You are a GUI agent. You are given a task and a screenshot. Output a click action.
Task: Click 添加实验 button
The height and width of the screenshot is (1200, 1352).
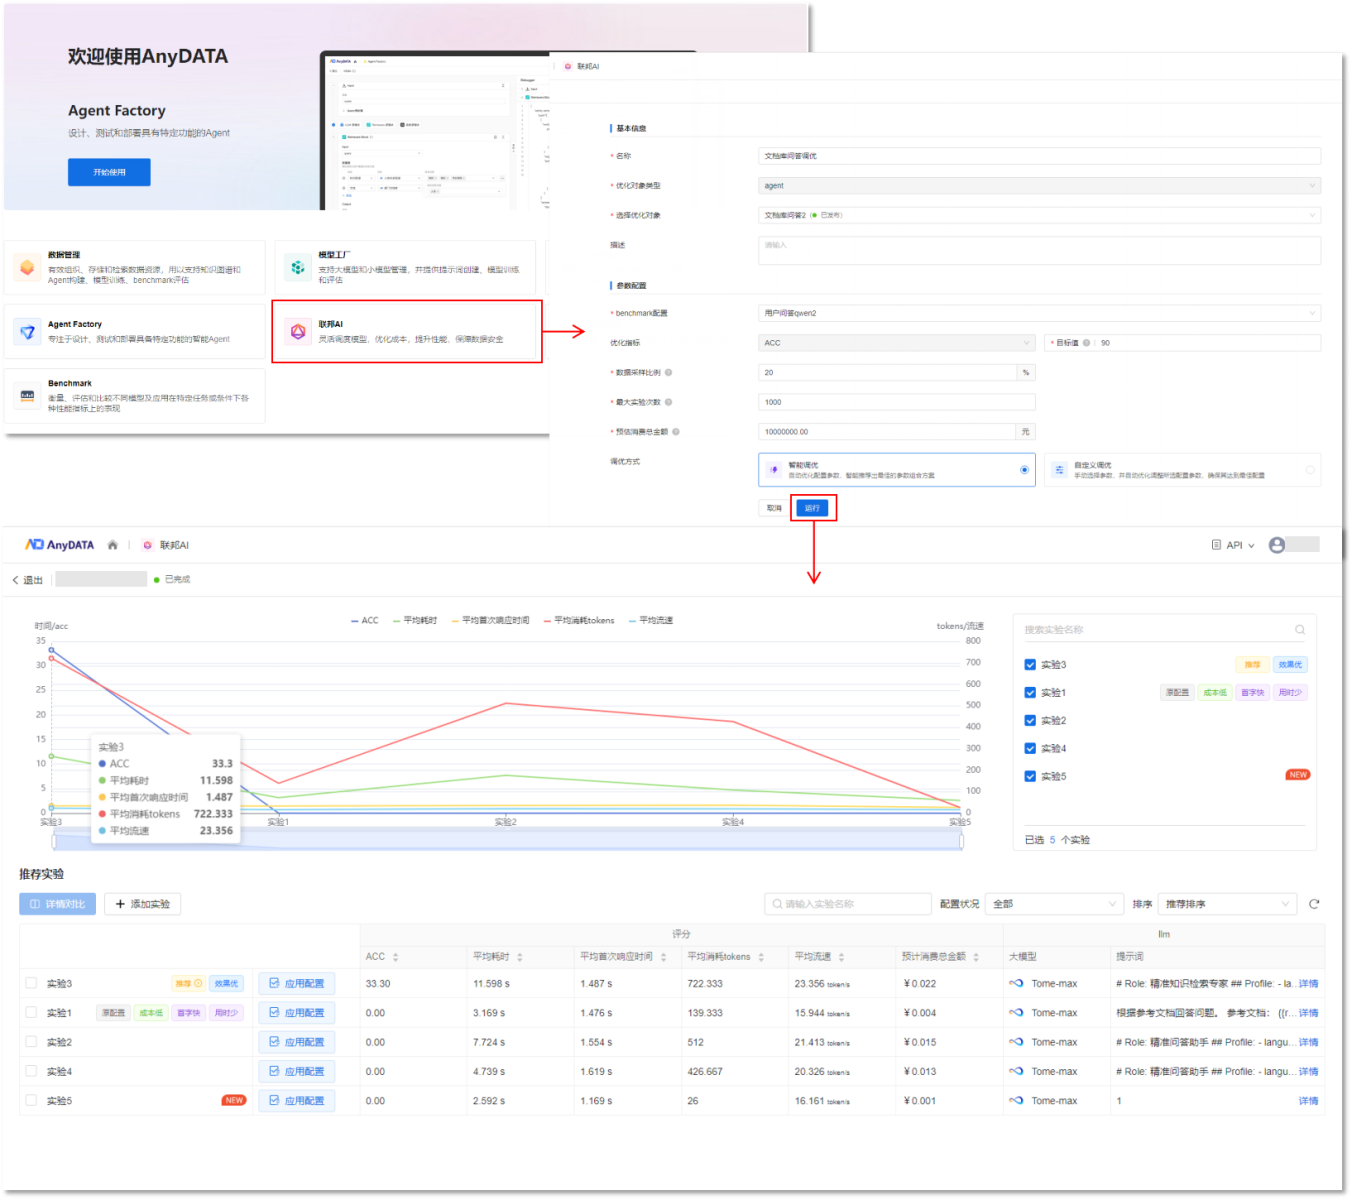(x=142, y=904)
